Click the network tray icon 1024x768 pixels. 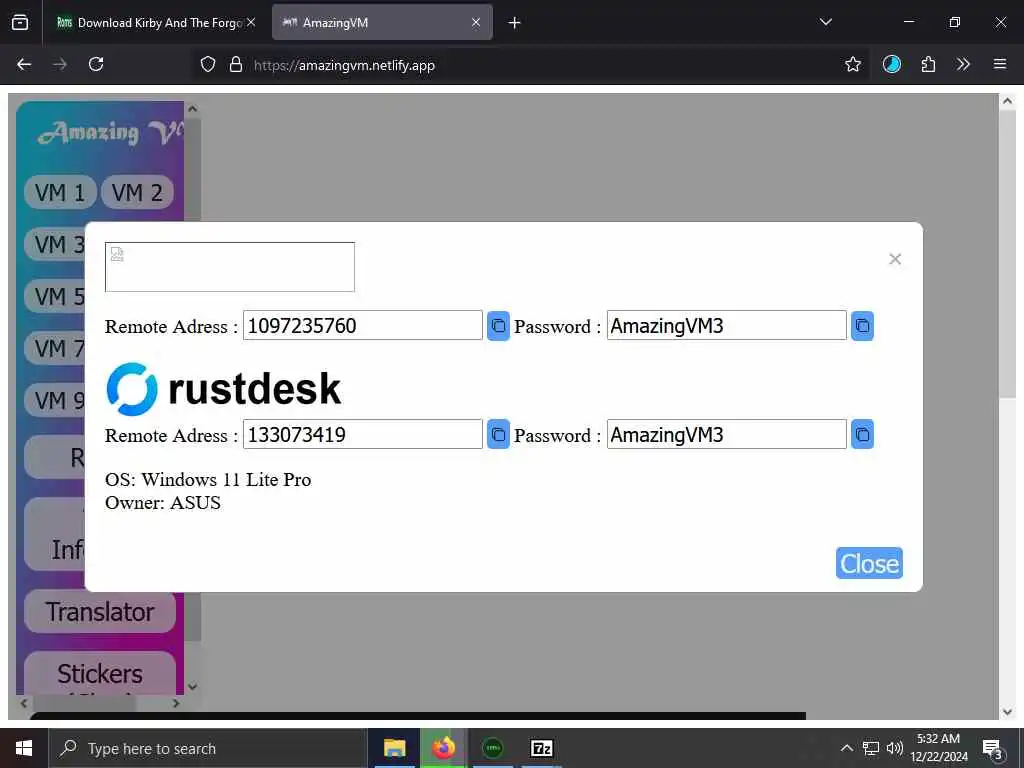871,748
